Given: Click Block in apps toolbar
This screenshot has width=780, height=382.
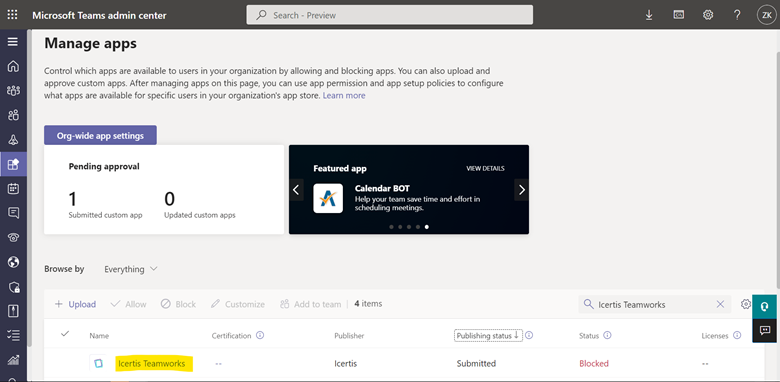Looking at the screenshot, I should pyautogui.click(x=178, y=304).
